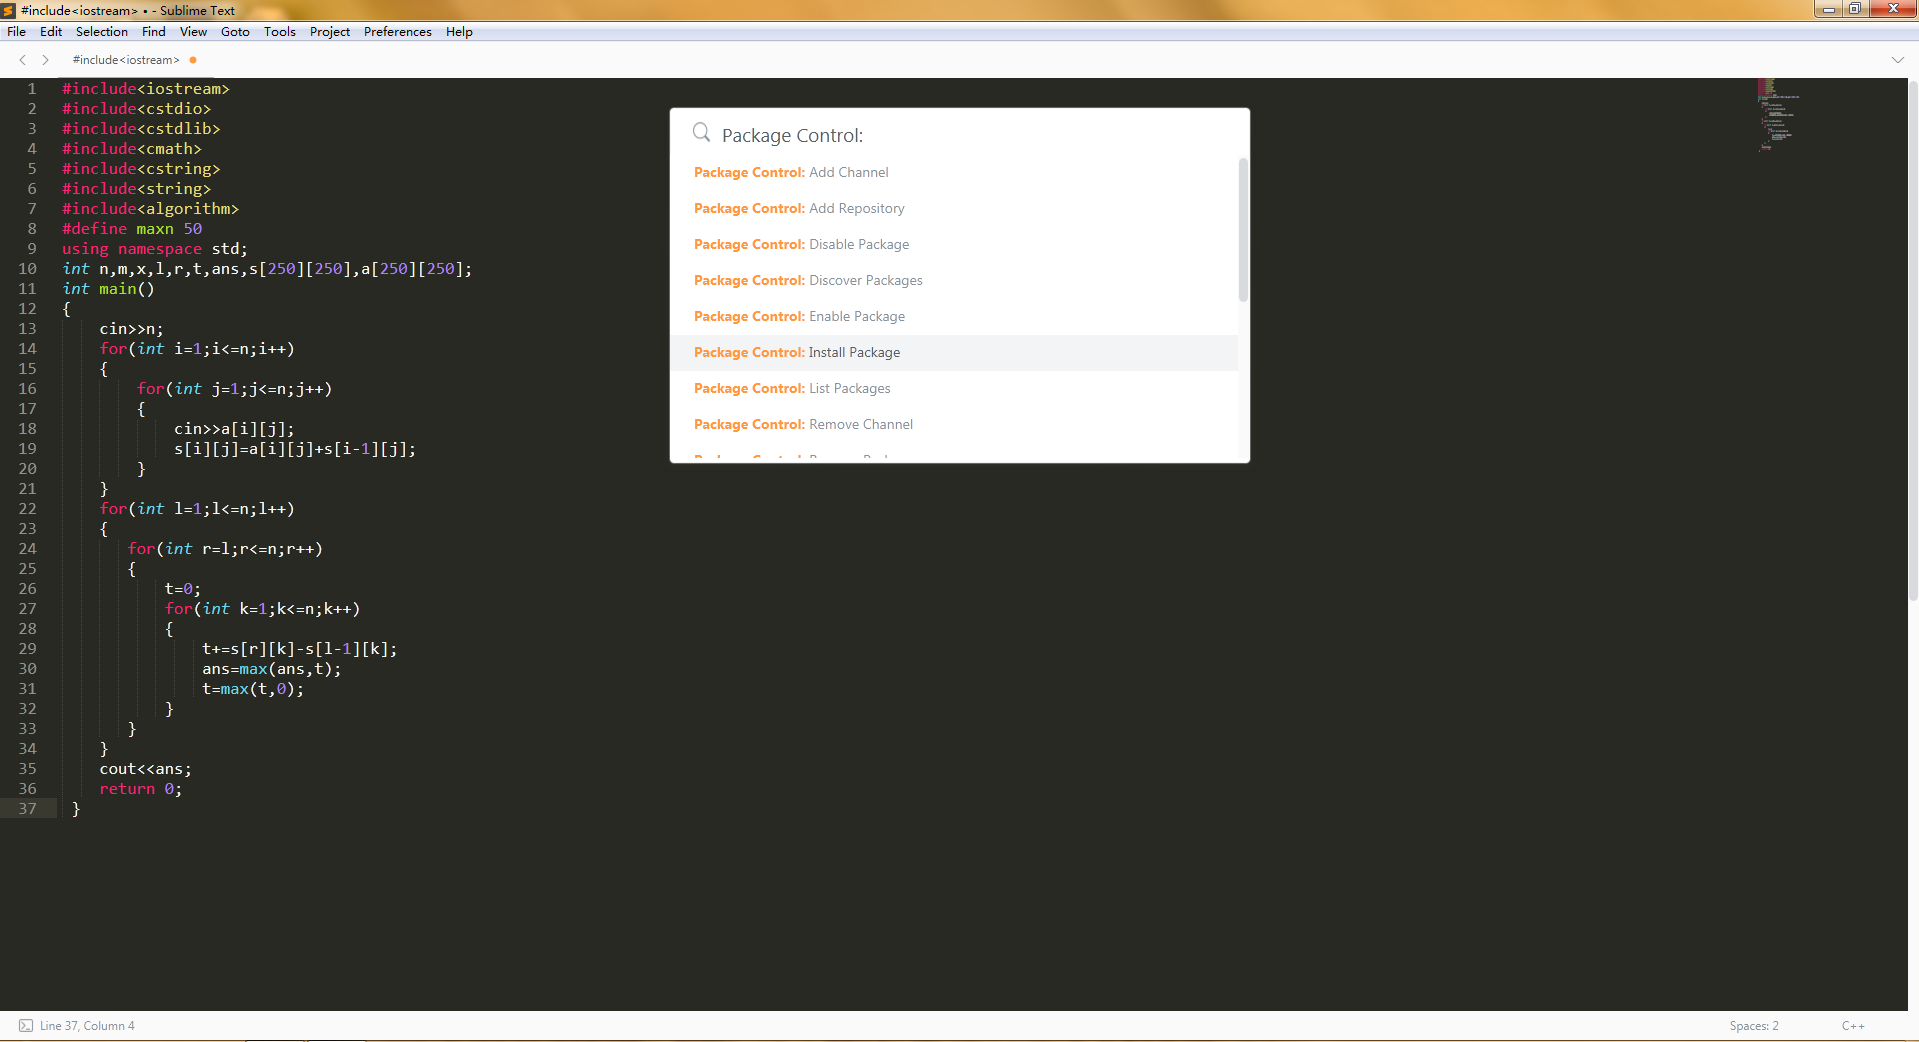Click the Sublime Text app icon in title bar
Image resolution: width=1919 pixels, height=1042 pixels.
tap(9, 10)
